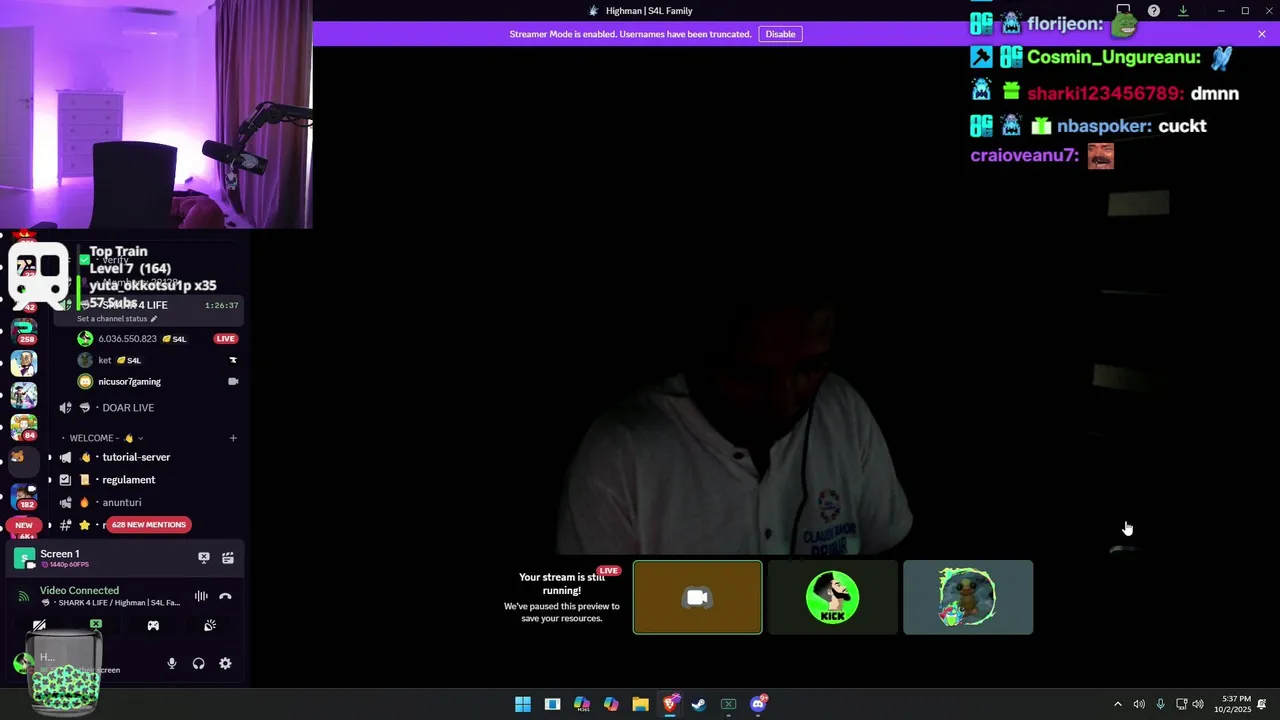
Task: Click camera icon beside nicusor7gaming
Action: 233,382
